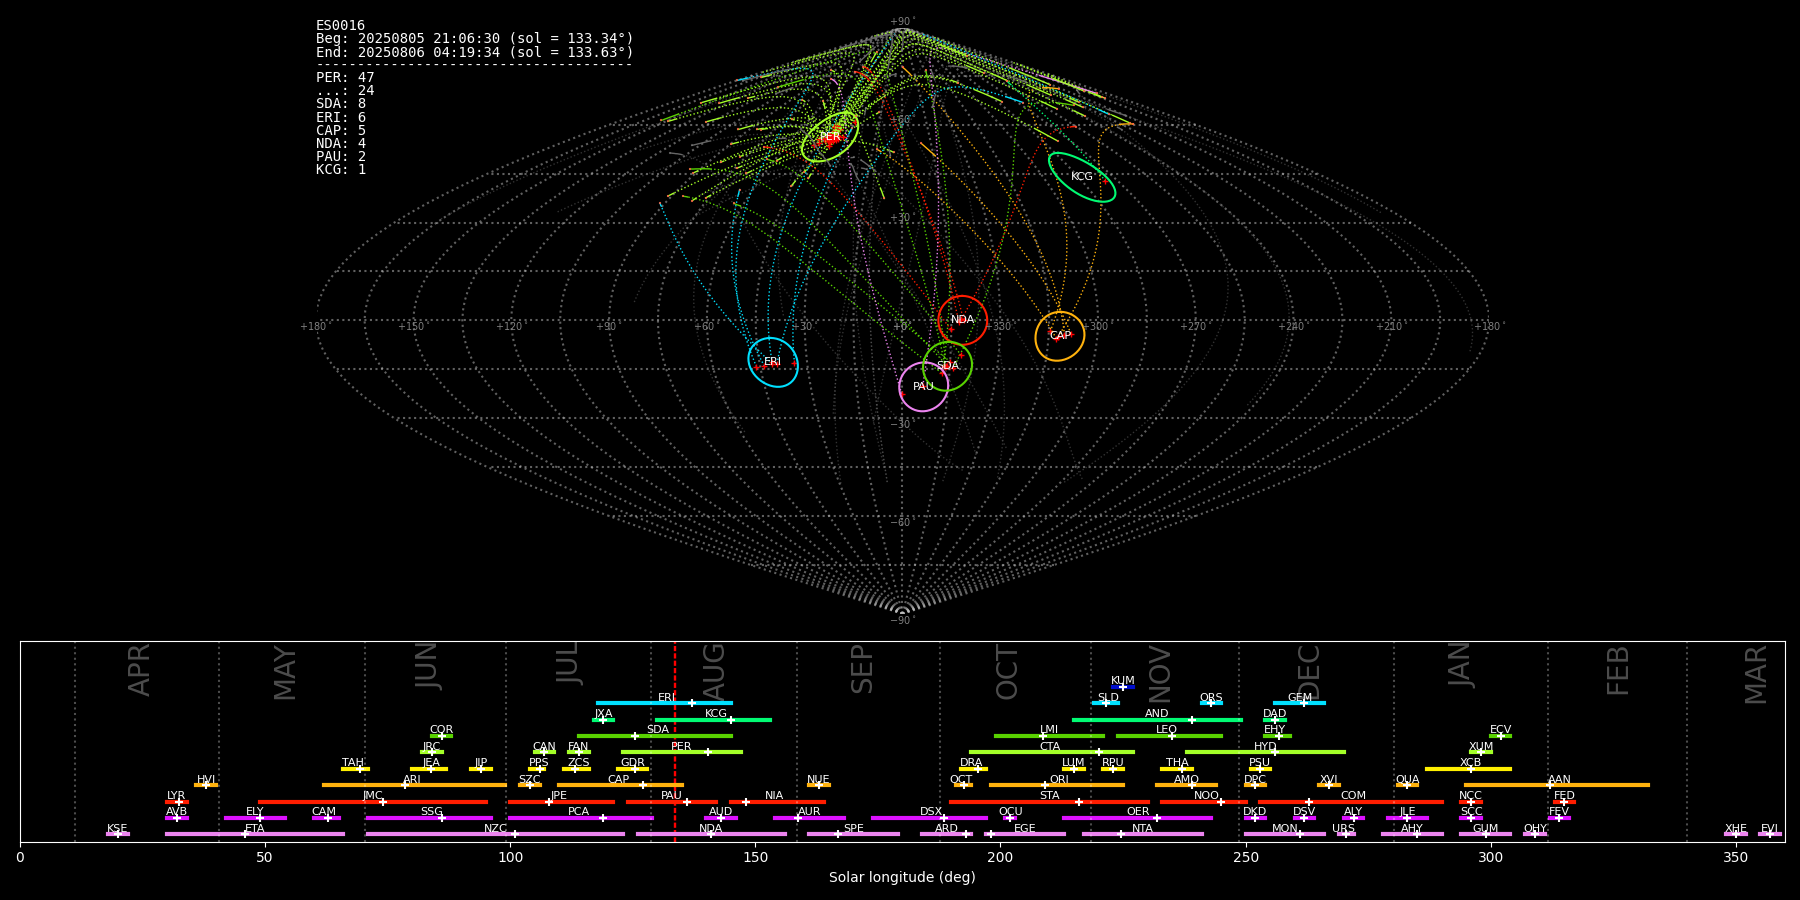Click the 150 tick label on axis
This screenshot has height=900, width=1800.
(x=755, y=858)
